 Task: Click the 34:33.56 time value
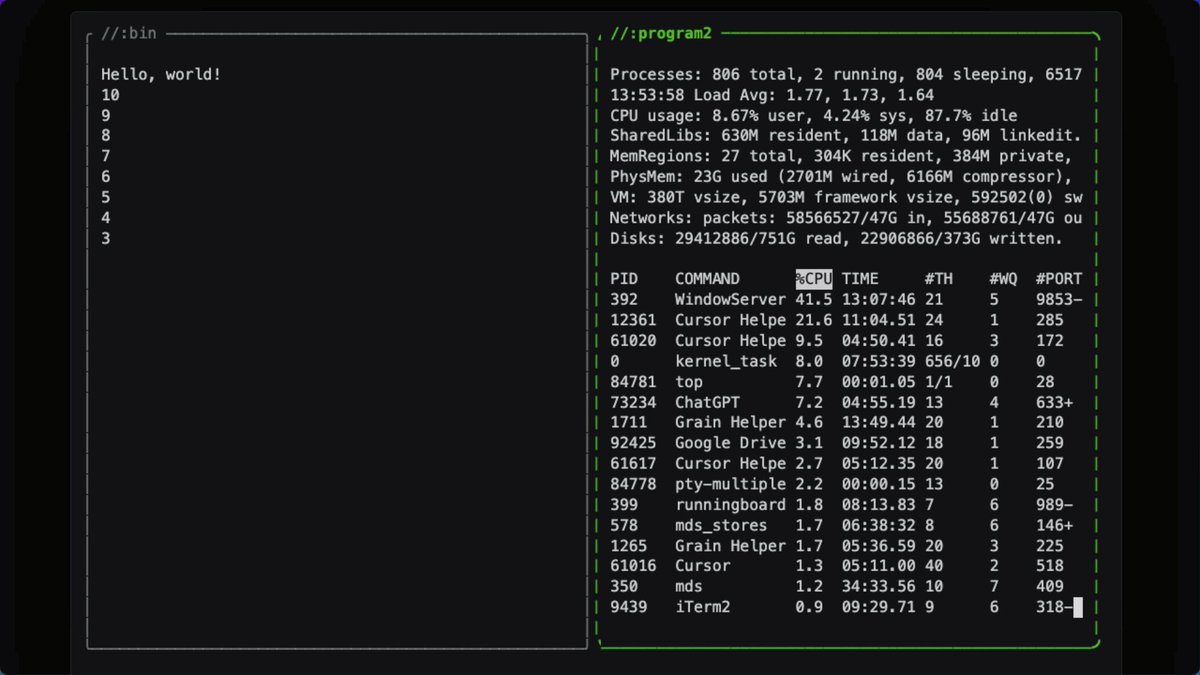click(879, 586)
